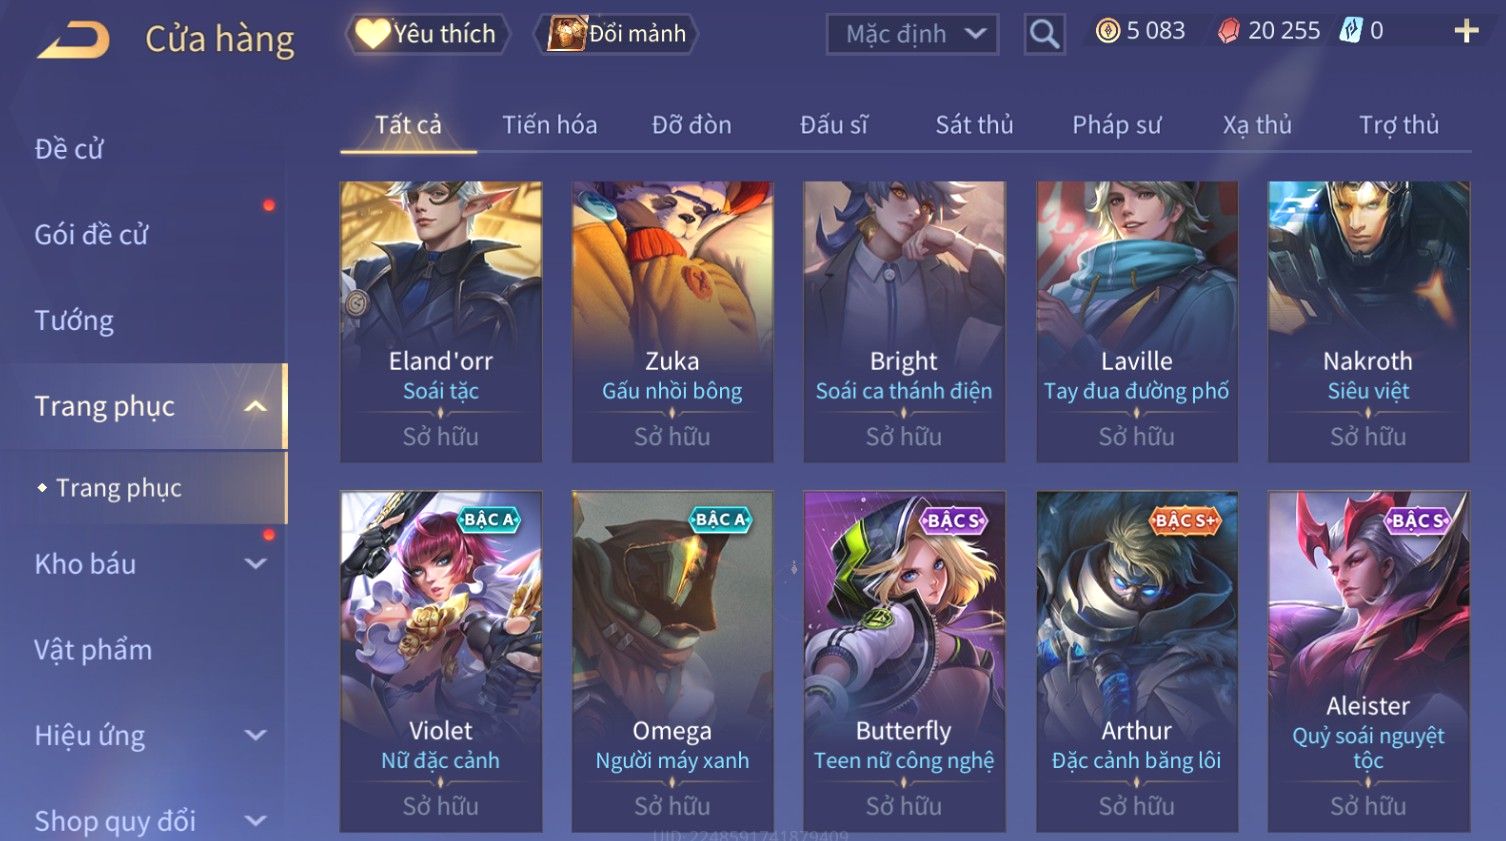Switch to the Pháp sư tab
The width and height of the screenshot is (1506, 841).
click(x=1117, y=125)
